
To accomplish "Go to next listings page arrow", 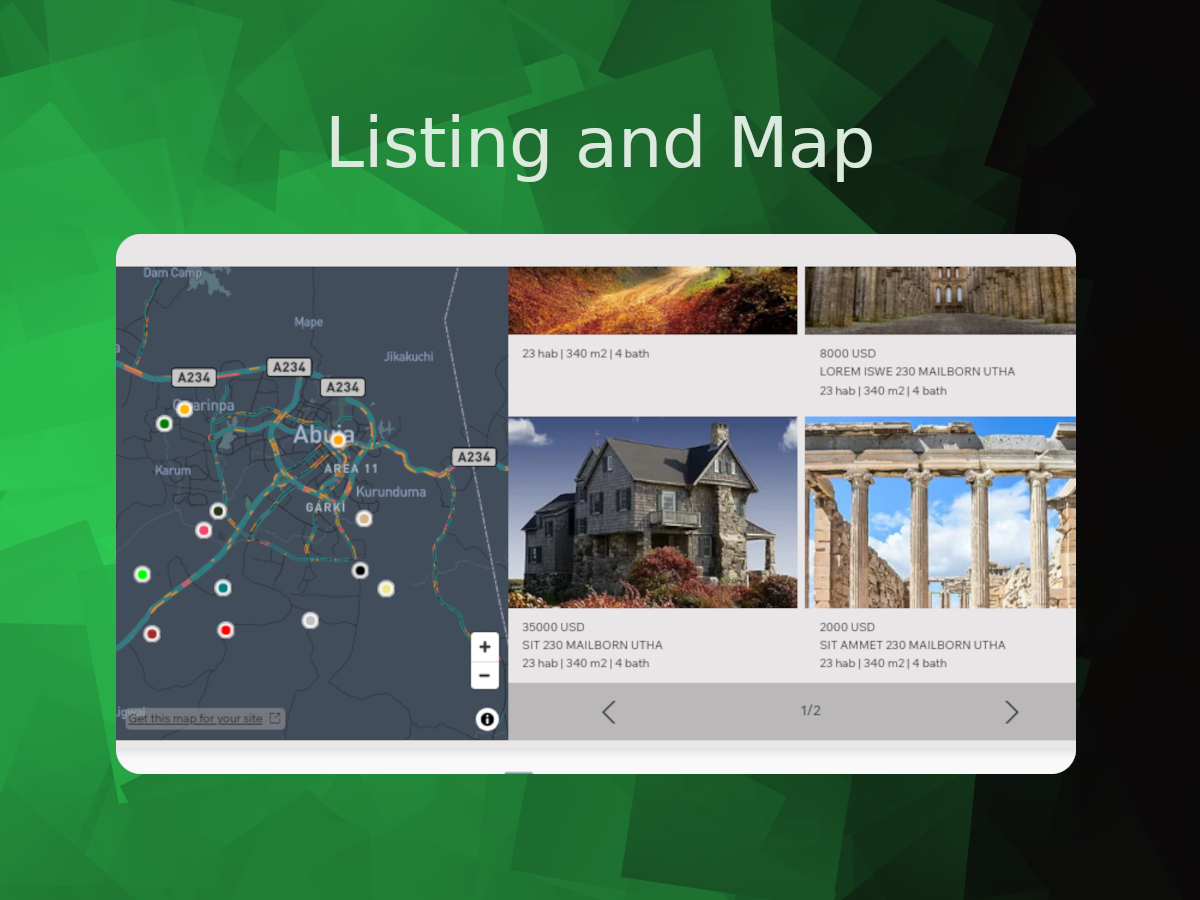I will [1011, 712].
